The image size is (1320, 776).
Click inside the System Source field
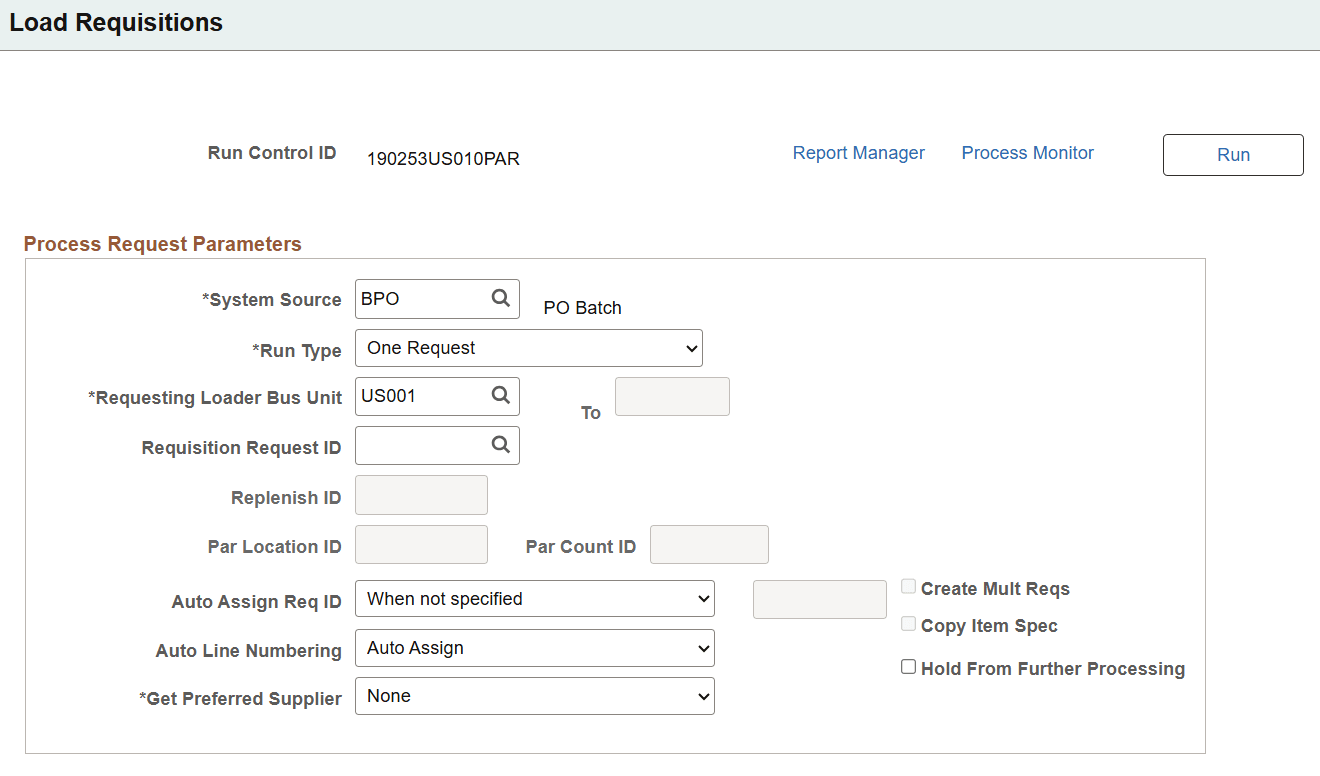click(420, 298)
